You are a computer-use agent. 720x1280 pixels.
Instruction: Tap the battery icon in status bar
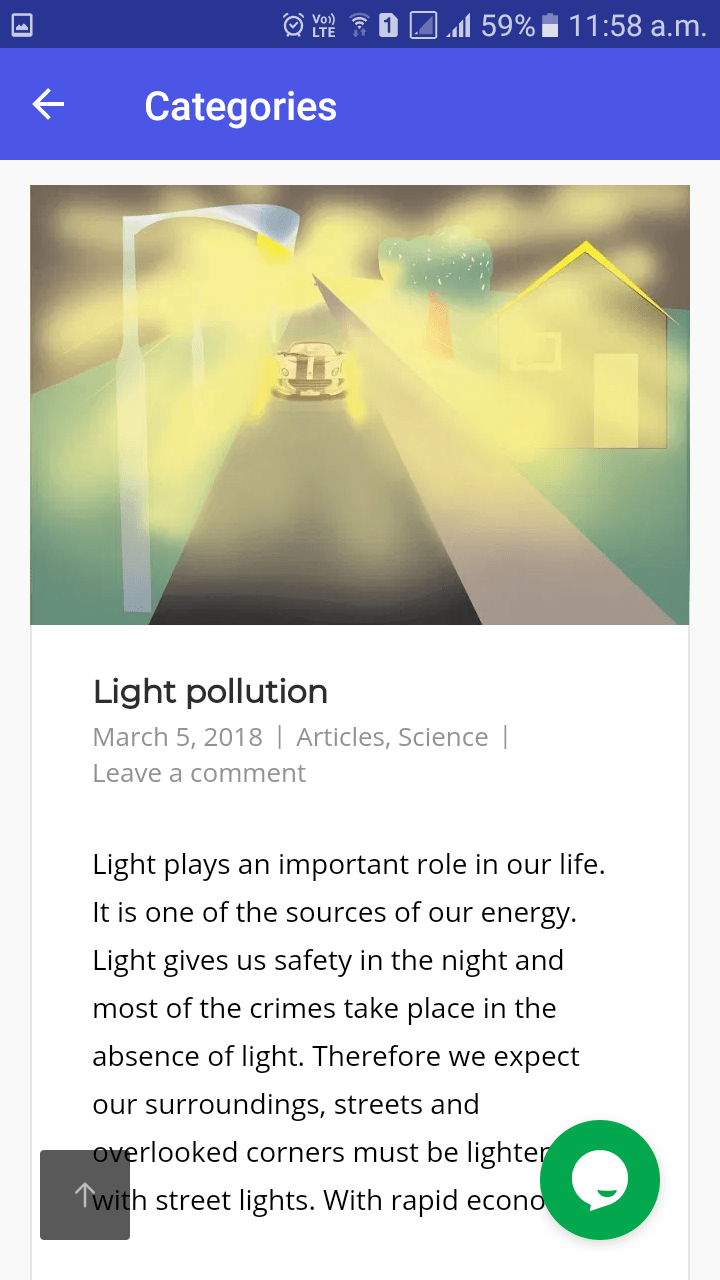click(x=549, y=25)
